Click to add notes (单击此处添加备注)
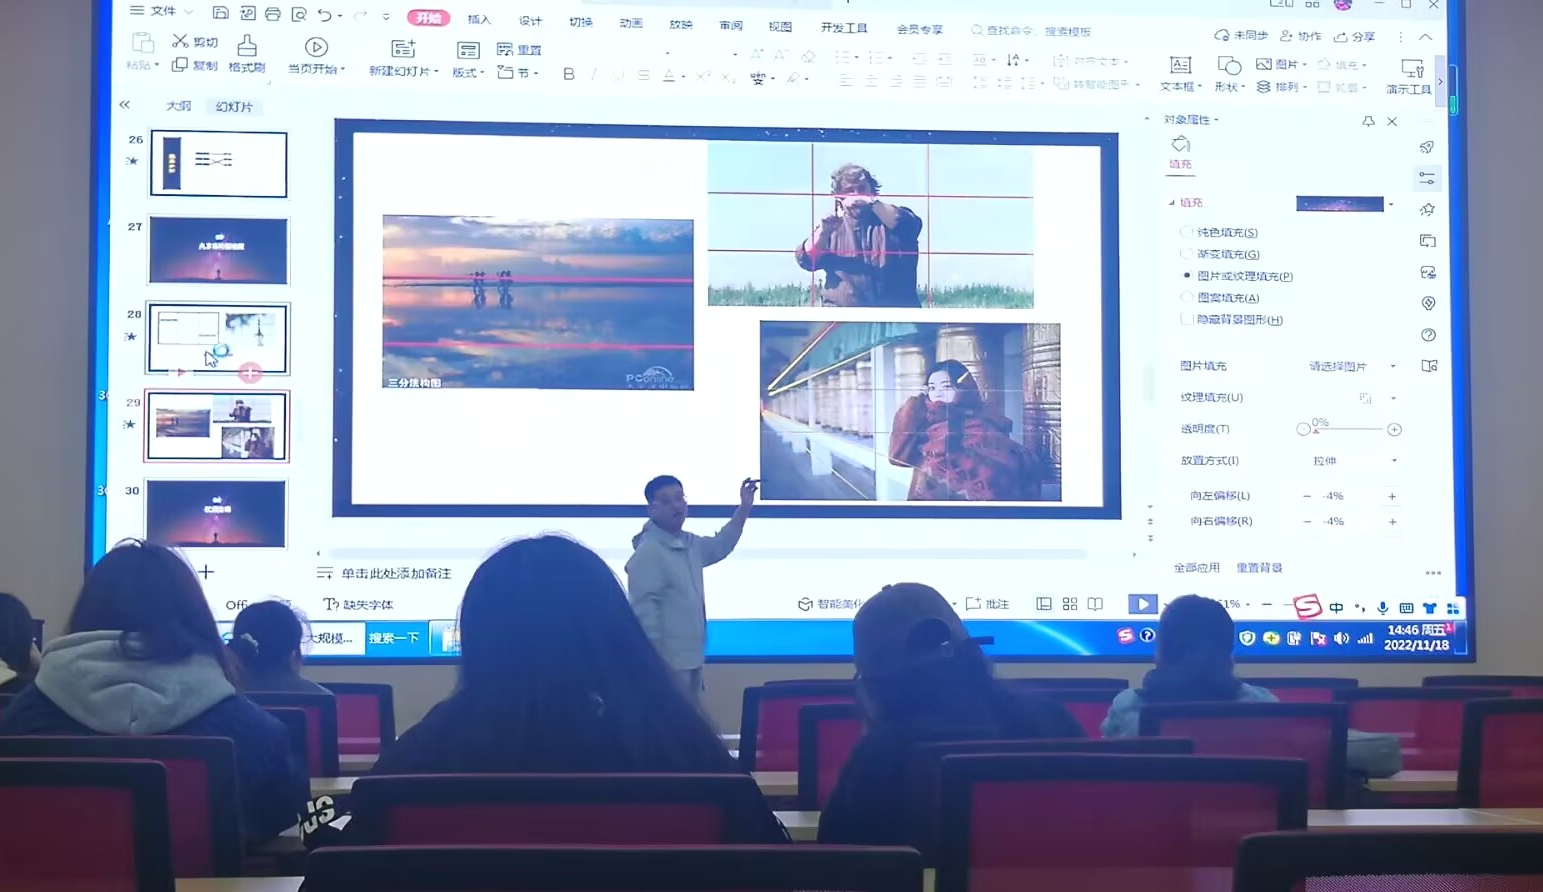The height and width of the screenshot is (892, 1543). coord(396,573)
